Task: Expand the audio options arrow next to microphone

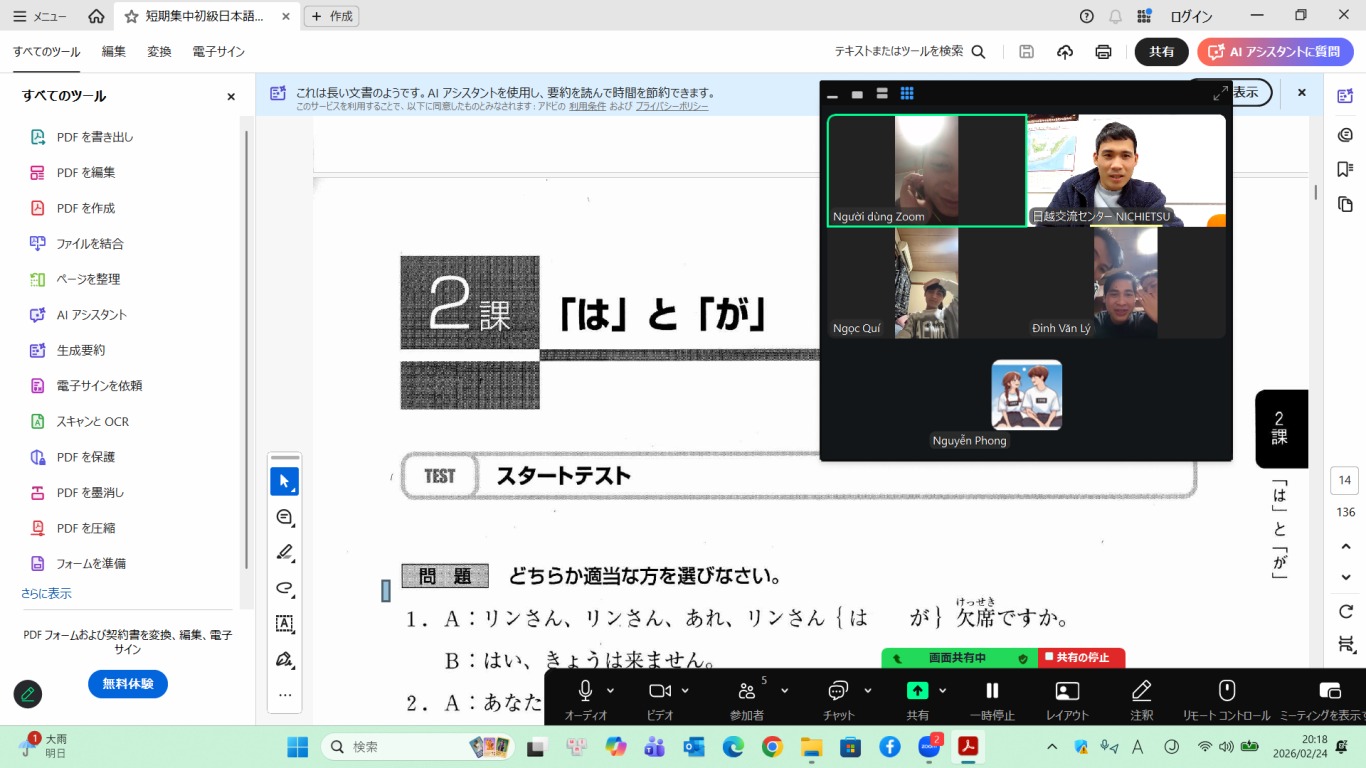Action: (610, 691)
